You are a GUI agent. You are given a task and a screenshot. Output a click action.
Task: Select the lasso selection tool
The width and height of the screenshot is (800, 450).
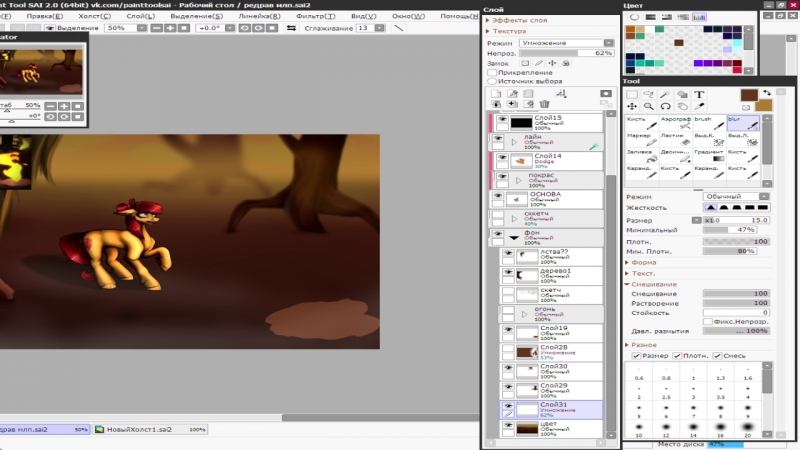pyautogui.click(x=648, y=94)
